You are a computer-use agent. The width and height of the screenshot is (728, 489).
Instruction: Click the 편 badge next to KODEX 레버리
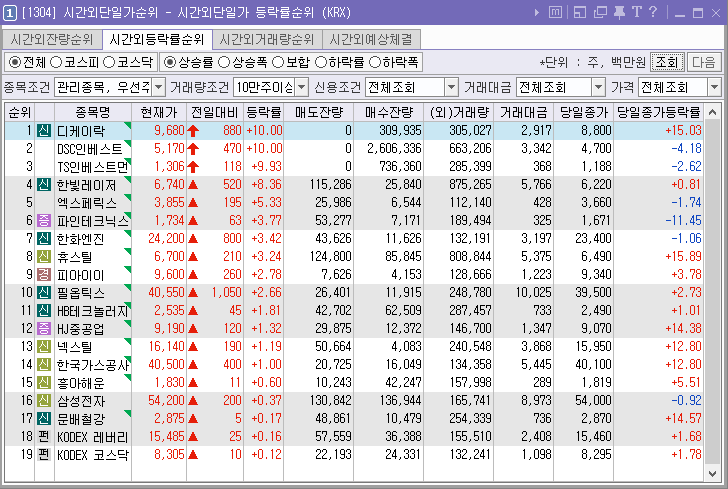coord(44,437)
